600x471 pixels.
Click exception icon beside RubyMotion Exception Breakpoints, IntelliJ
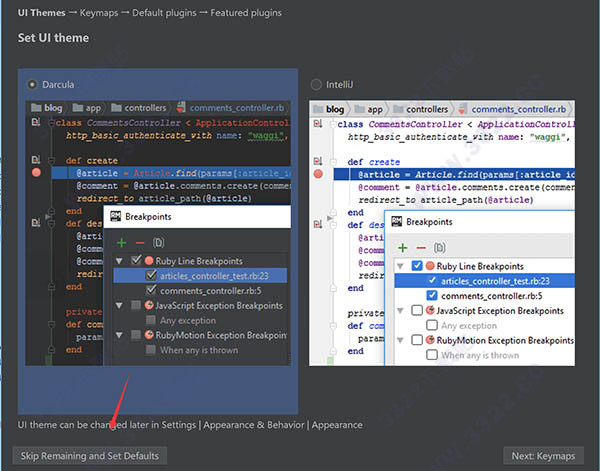430,340
